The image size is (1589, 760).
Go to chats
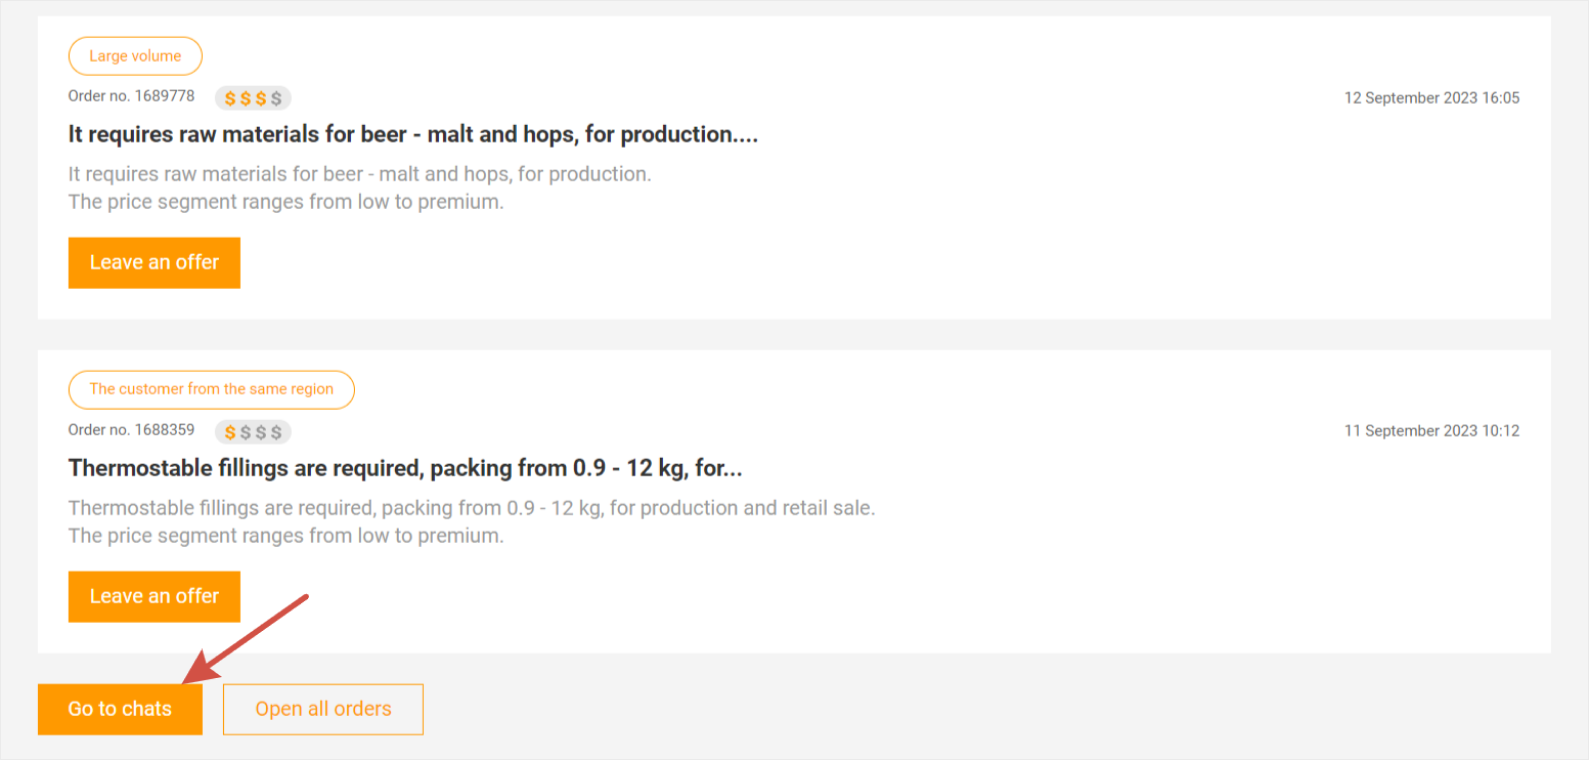tap(120, 709)
